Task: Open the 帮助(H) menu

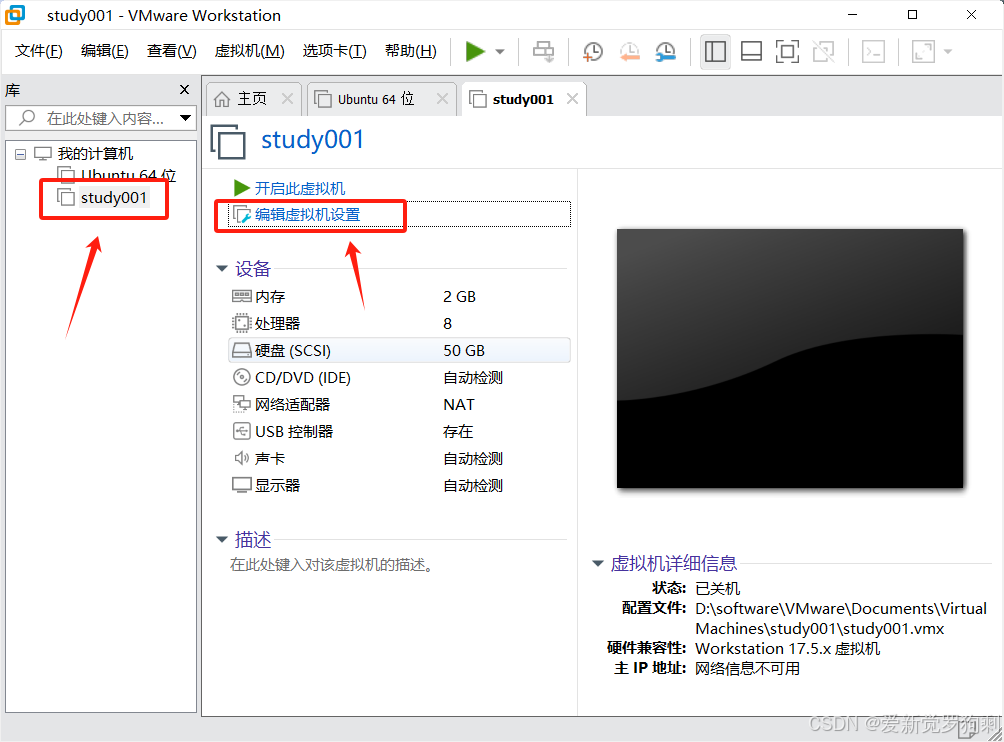Action: pyautogui.click(x=410, y=51)
